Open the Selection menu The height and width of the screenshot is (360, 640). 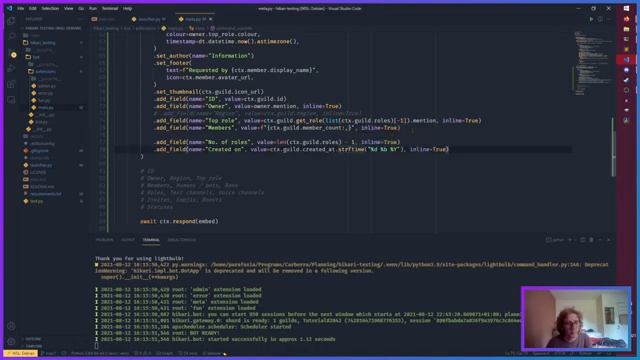(50, 8)
